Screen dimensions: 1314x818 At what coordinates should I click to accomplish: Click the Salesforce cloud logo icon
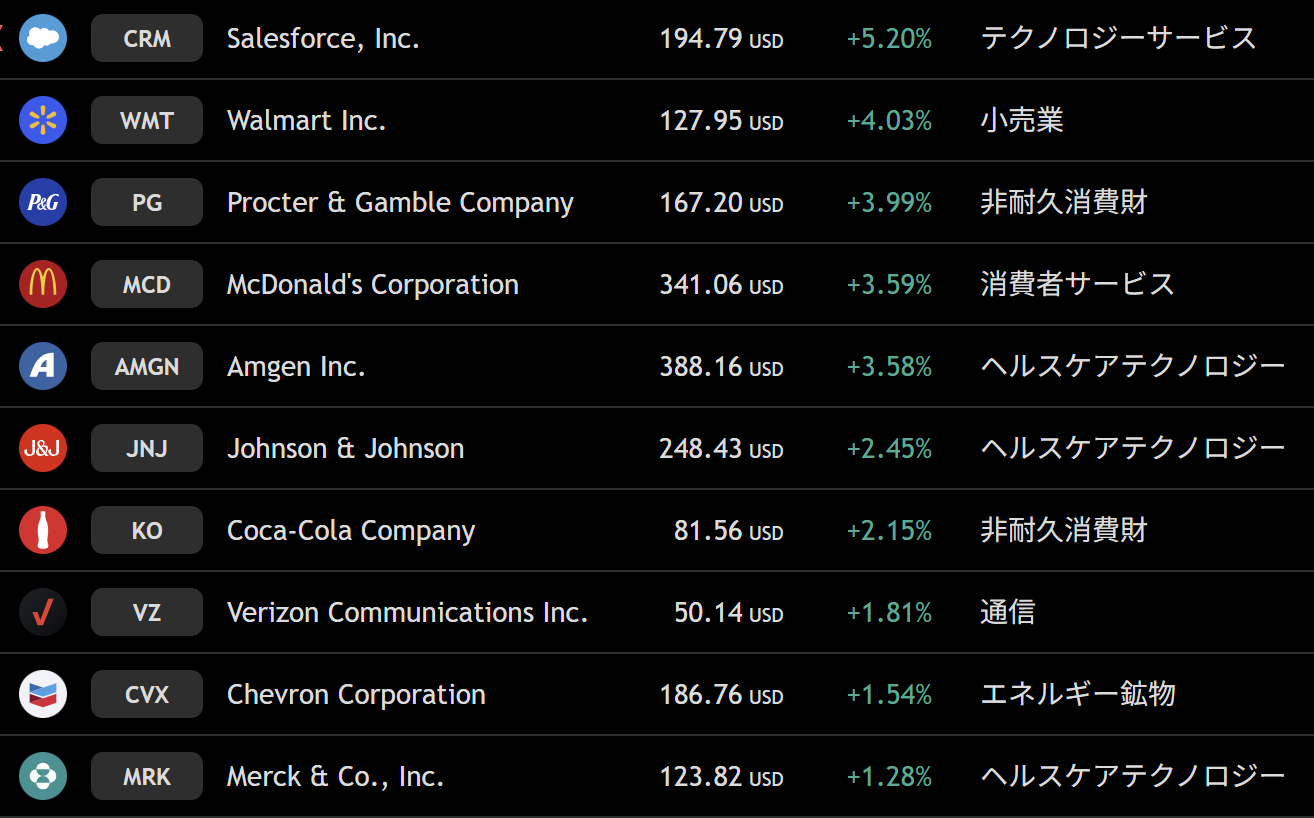[43, 39]
